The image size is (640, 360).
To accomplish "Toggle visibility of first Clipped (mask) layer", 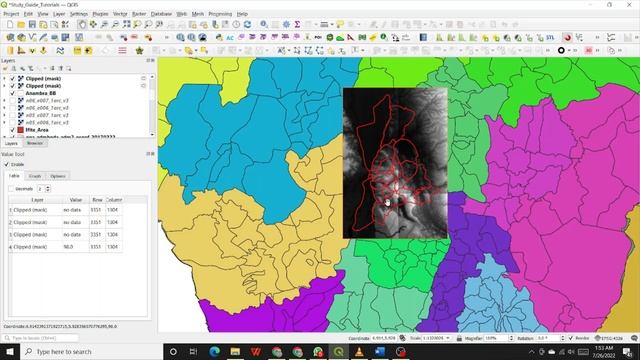I will coord(13,78).
